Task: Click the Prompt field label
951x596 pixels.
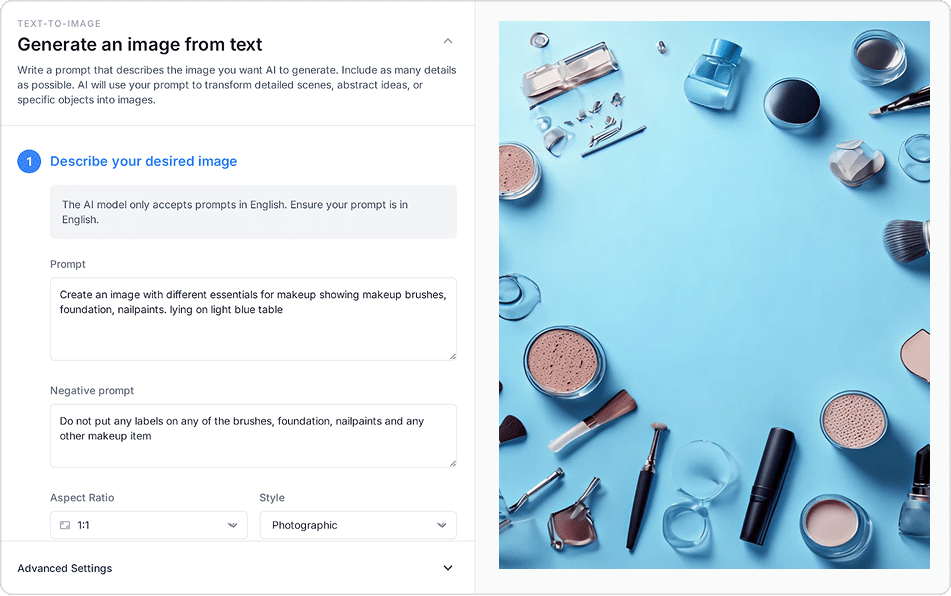Action: 68,264
